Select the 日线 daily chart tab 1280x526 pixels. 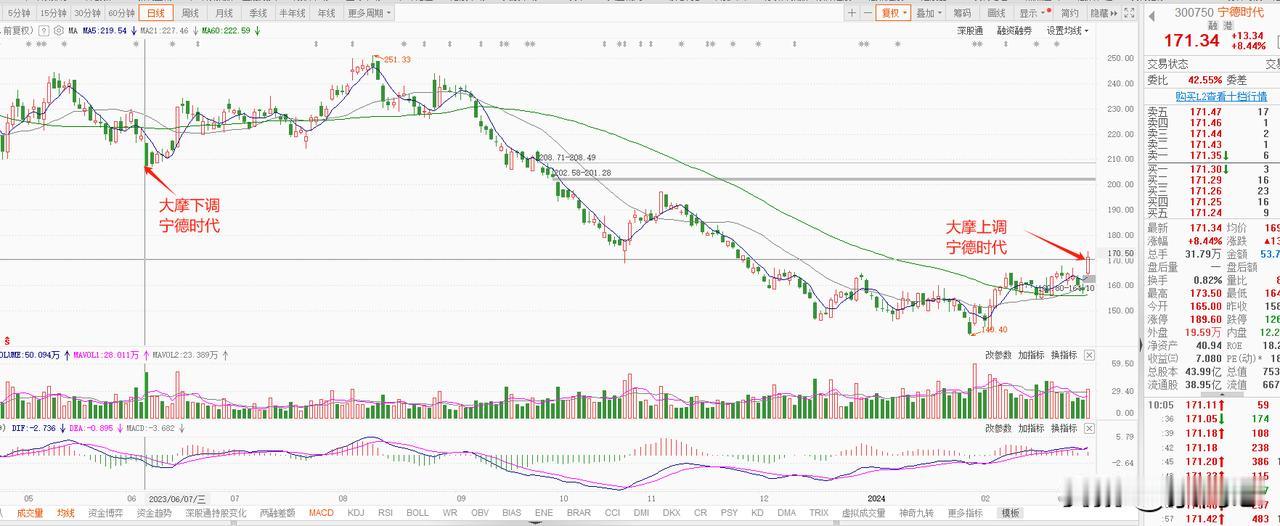[x=155, y=13]
